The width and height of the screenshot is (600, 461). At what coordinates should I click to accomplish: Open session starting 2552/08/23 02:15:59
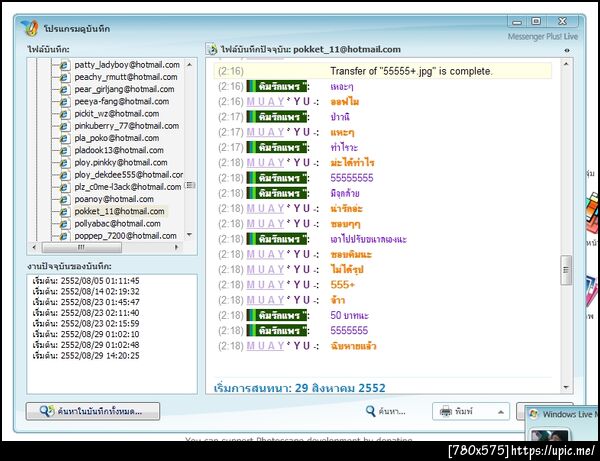[x=86, y=324]
